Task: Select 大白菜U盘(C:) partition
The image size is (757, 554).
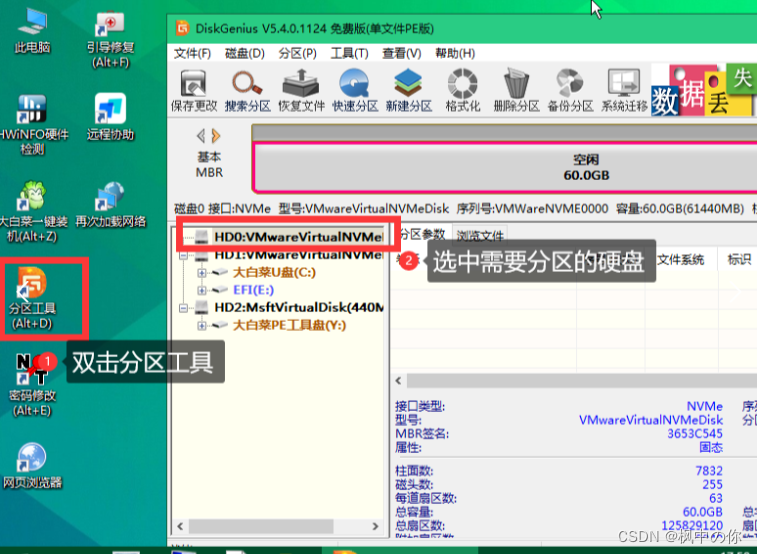Action: 274,272
